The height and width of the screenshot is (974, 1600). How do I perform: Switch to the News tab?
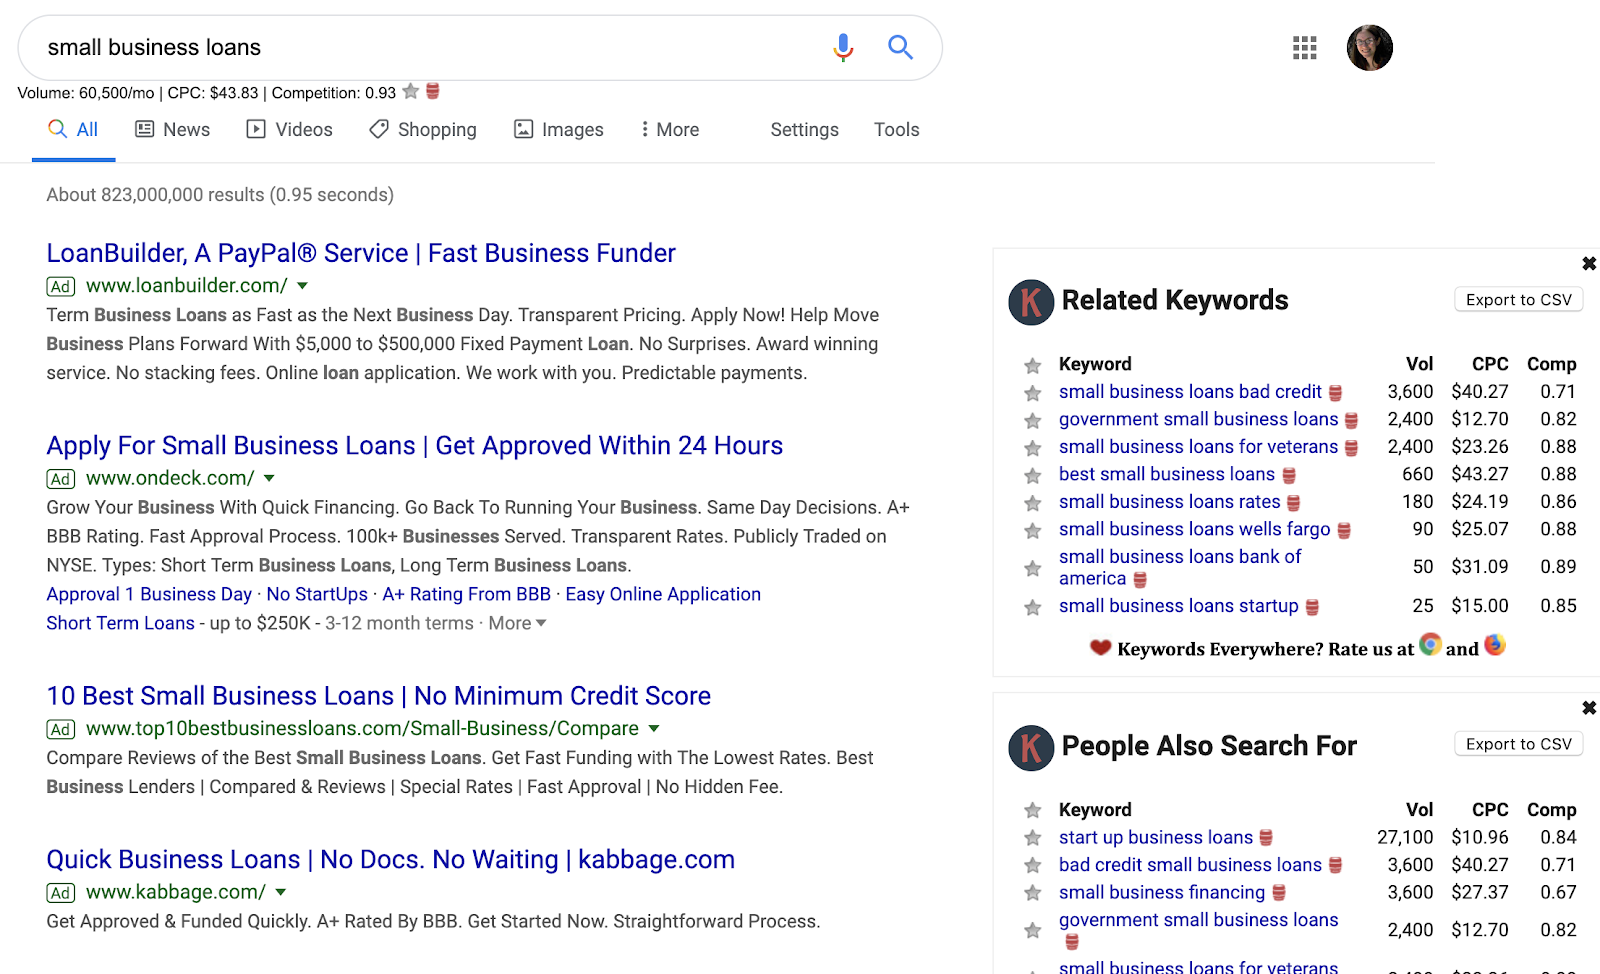tap(173, 130)
